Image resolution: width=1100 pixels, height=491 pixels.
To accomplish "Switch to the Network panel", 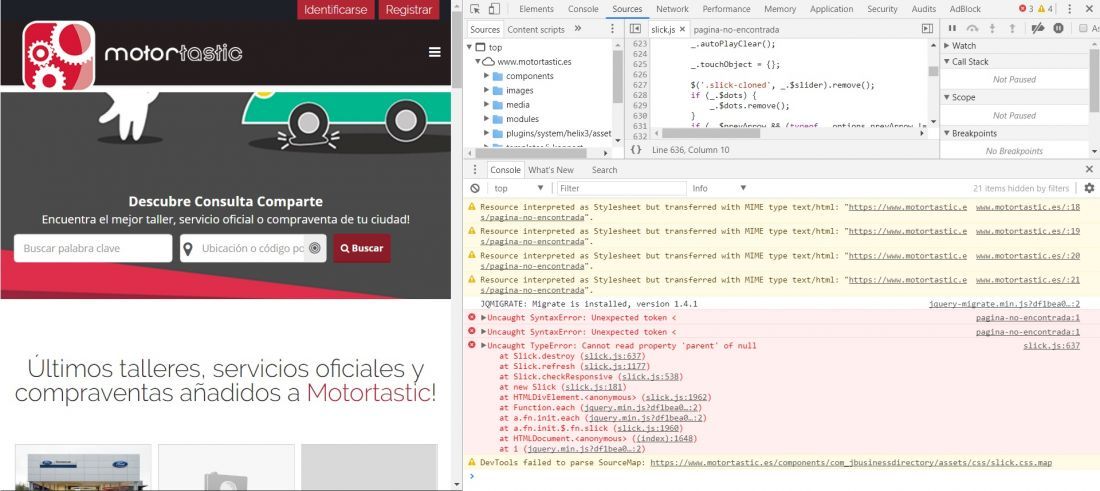I will [672, 9].
